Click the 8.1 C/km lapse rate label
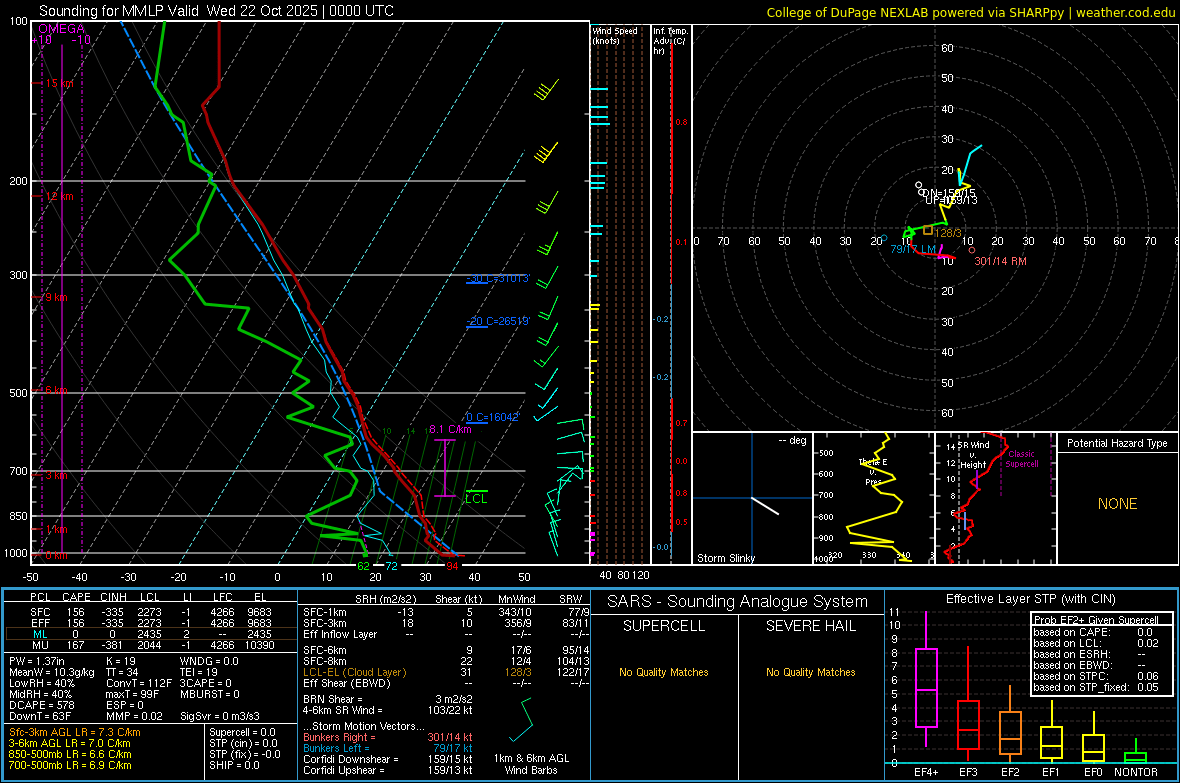 point(450,429)
